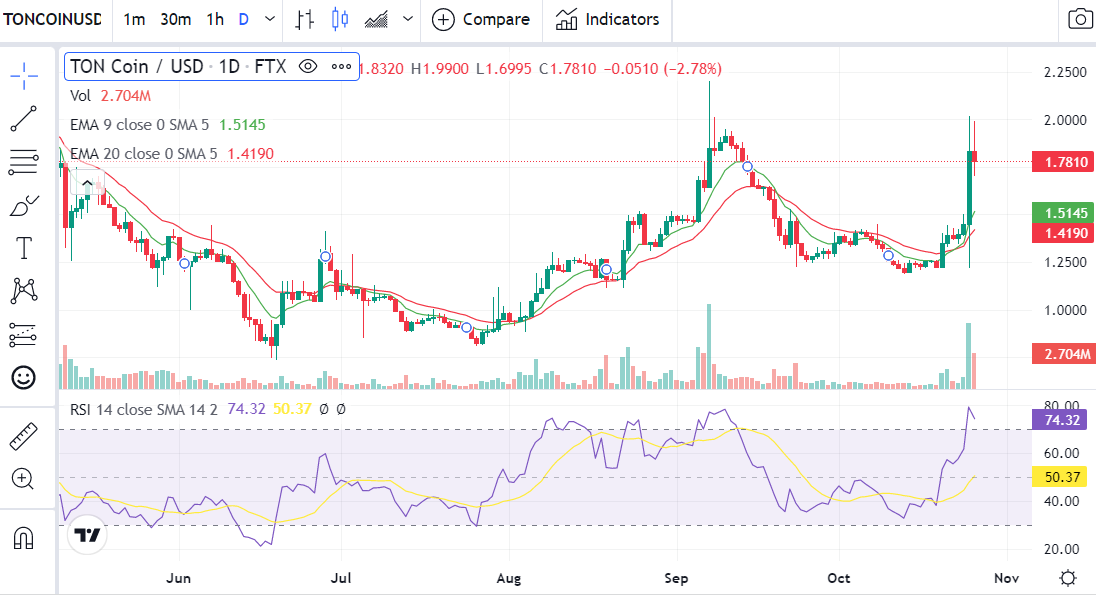The height and width of the screenshot is (595, 1096).
Task: Open the Indicators menu
Action: (x=607, y=20)
